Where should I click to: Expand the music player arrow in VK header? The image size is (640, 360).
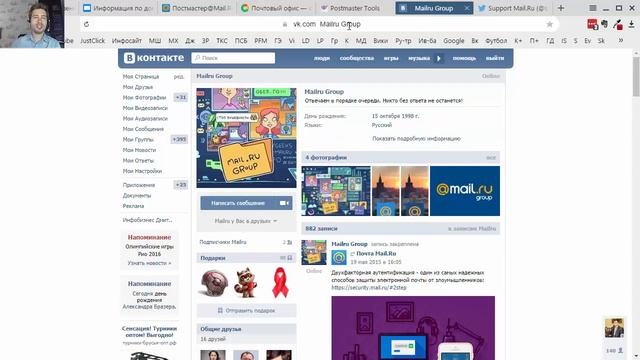(439, 58)
